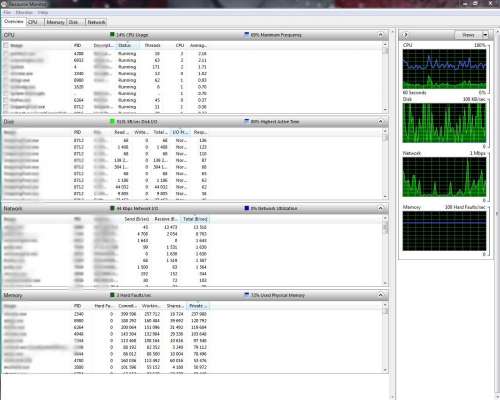Collapse the Memory section with its chevron
This screenshot has width=500, height=400.
pyautogui.click(x=381, y=295)
